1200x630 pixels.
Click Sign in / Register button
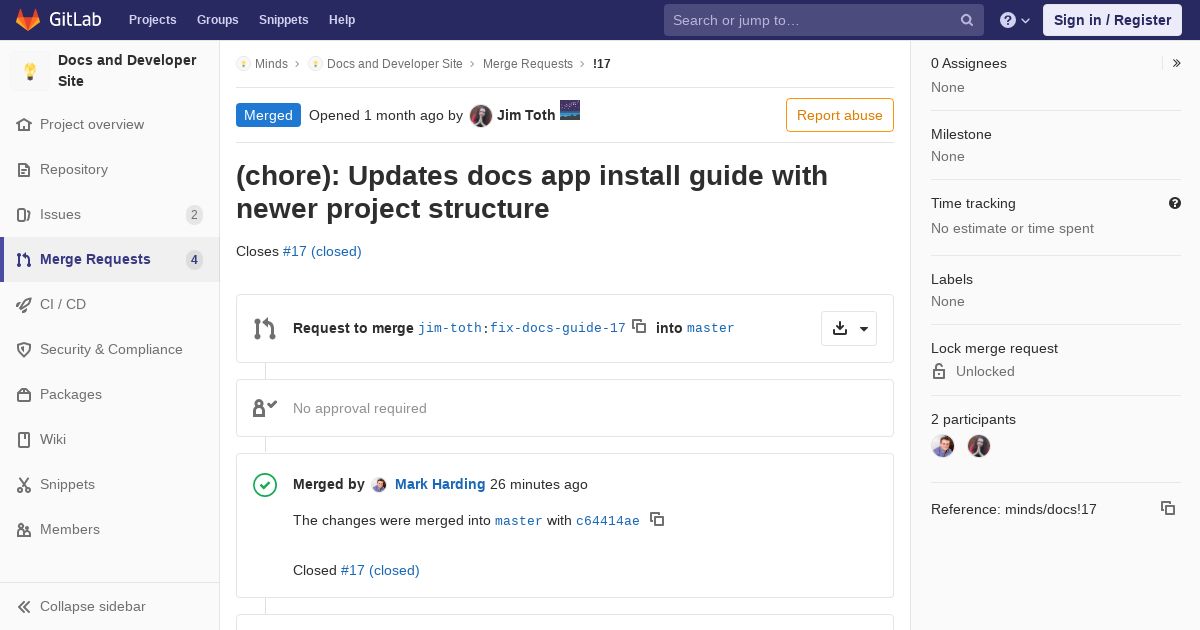click(1112, 20)
